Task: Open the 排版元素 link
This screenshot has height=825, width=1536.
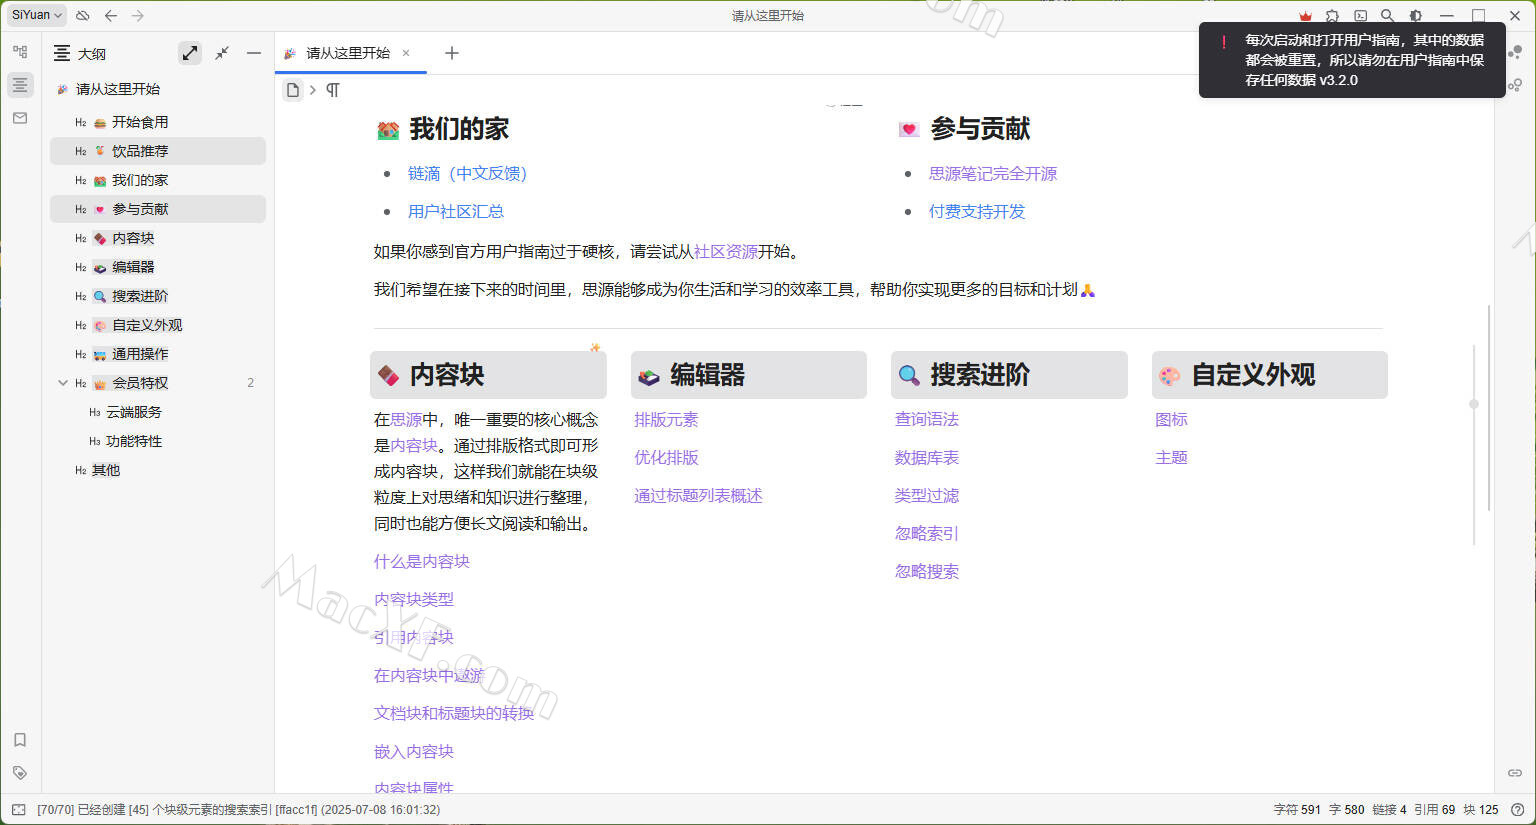Action: [666, 420]
